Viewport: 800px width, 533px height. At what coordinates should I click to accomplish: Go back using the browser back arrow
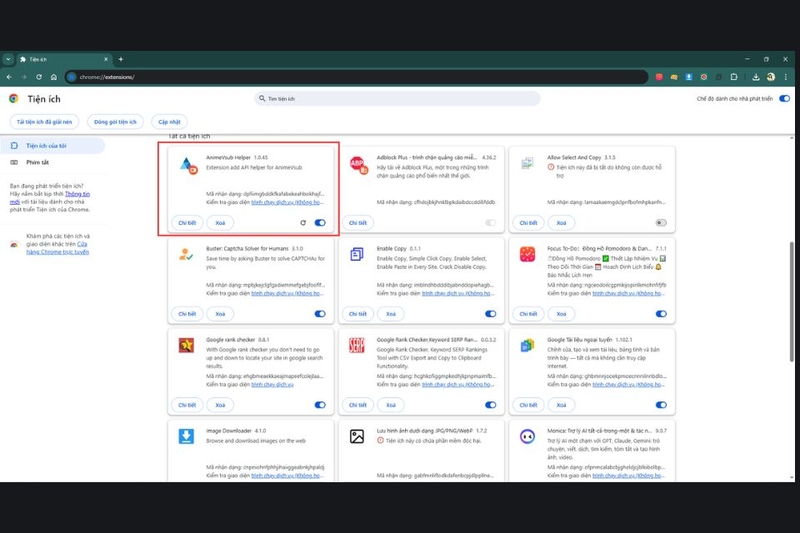pos(9,77)
